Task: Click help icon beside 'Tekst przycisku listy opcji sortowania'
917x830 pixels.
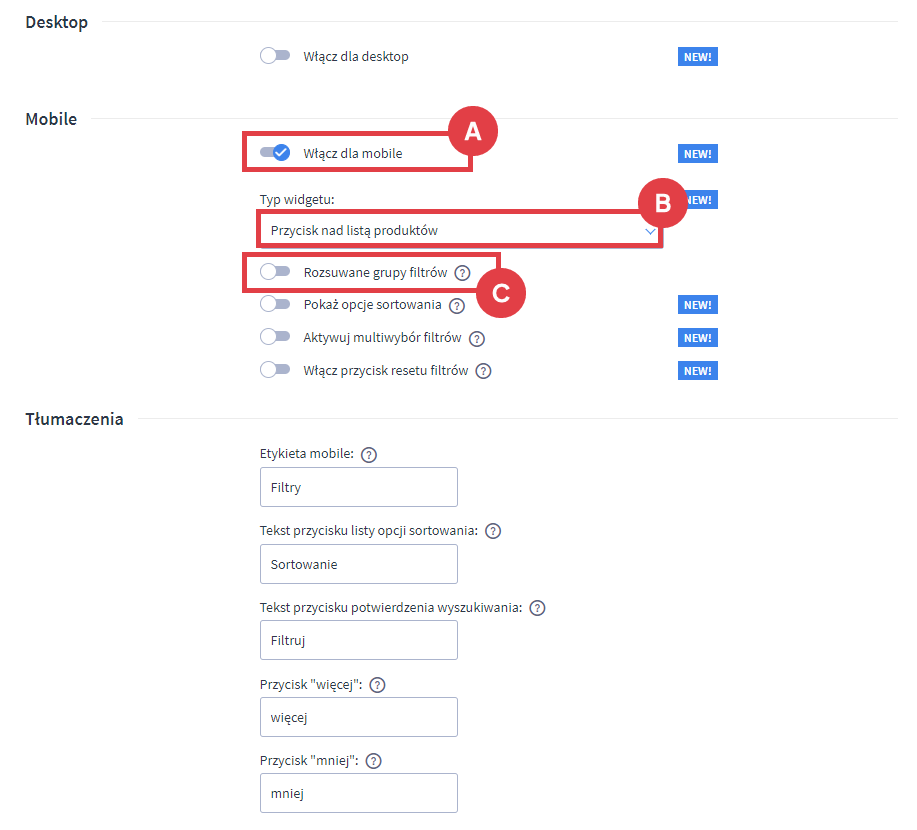Action: click(493, 531)
